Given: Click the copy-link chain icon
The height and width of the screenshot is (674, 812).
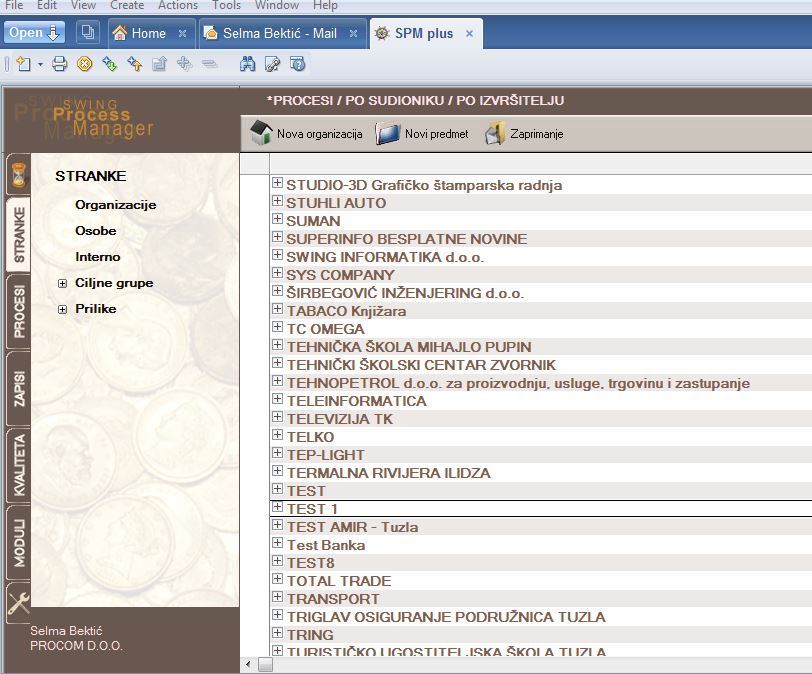Looking at the screenshot, I should click(272, 64).
